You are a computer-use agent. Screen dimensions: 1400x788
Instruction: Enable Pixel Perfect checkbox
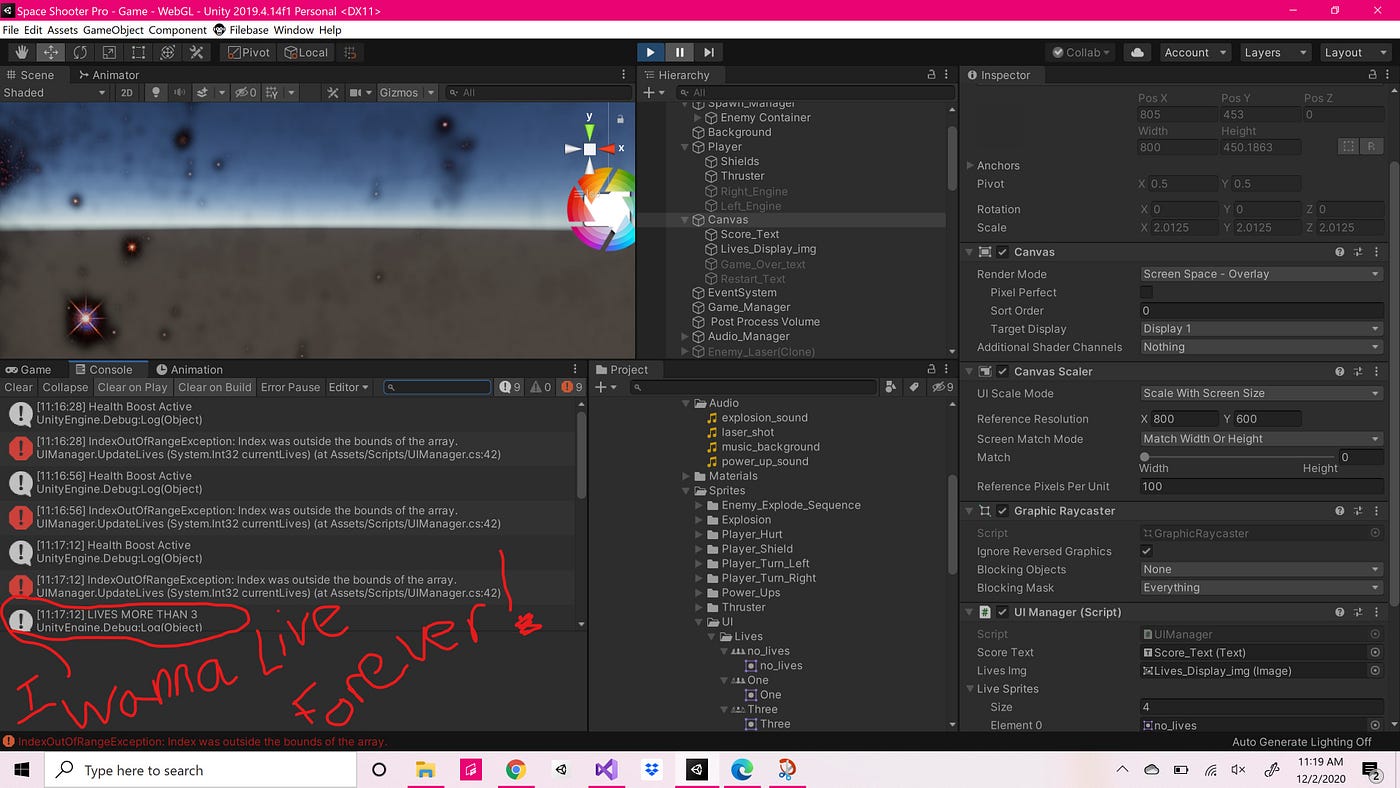[1147, 292]
